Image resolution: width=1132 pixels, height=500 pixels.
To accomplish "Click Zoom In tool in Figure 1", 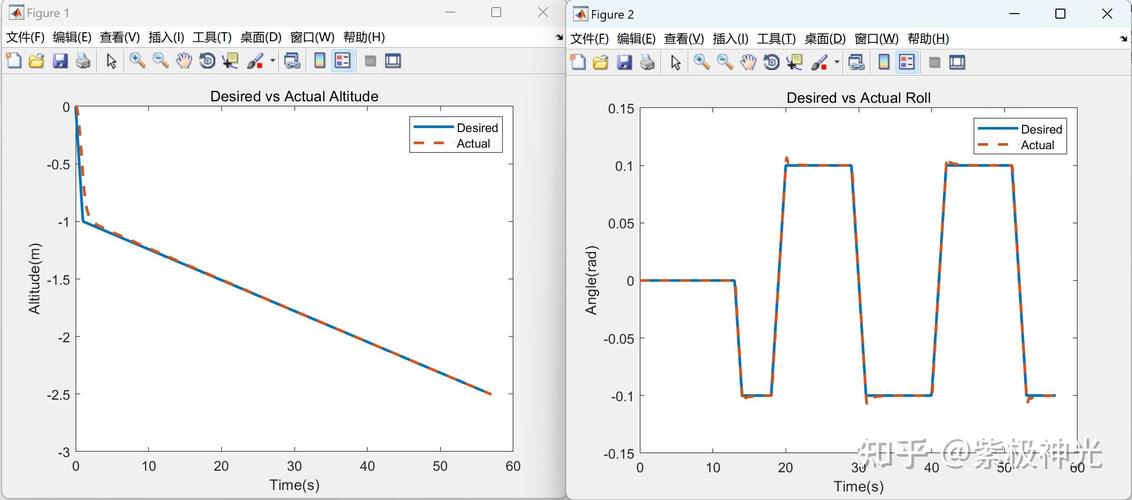I will (137, 61).
